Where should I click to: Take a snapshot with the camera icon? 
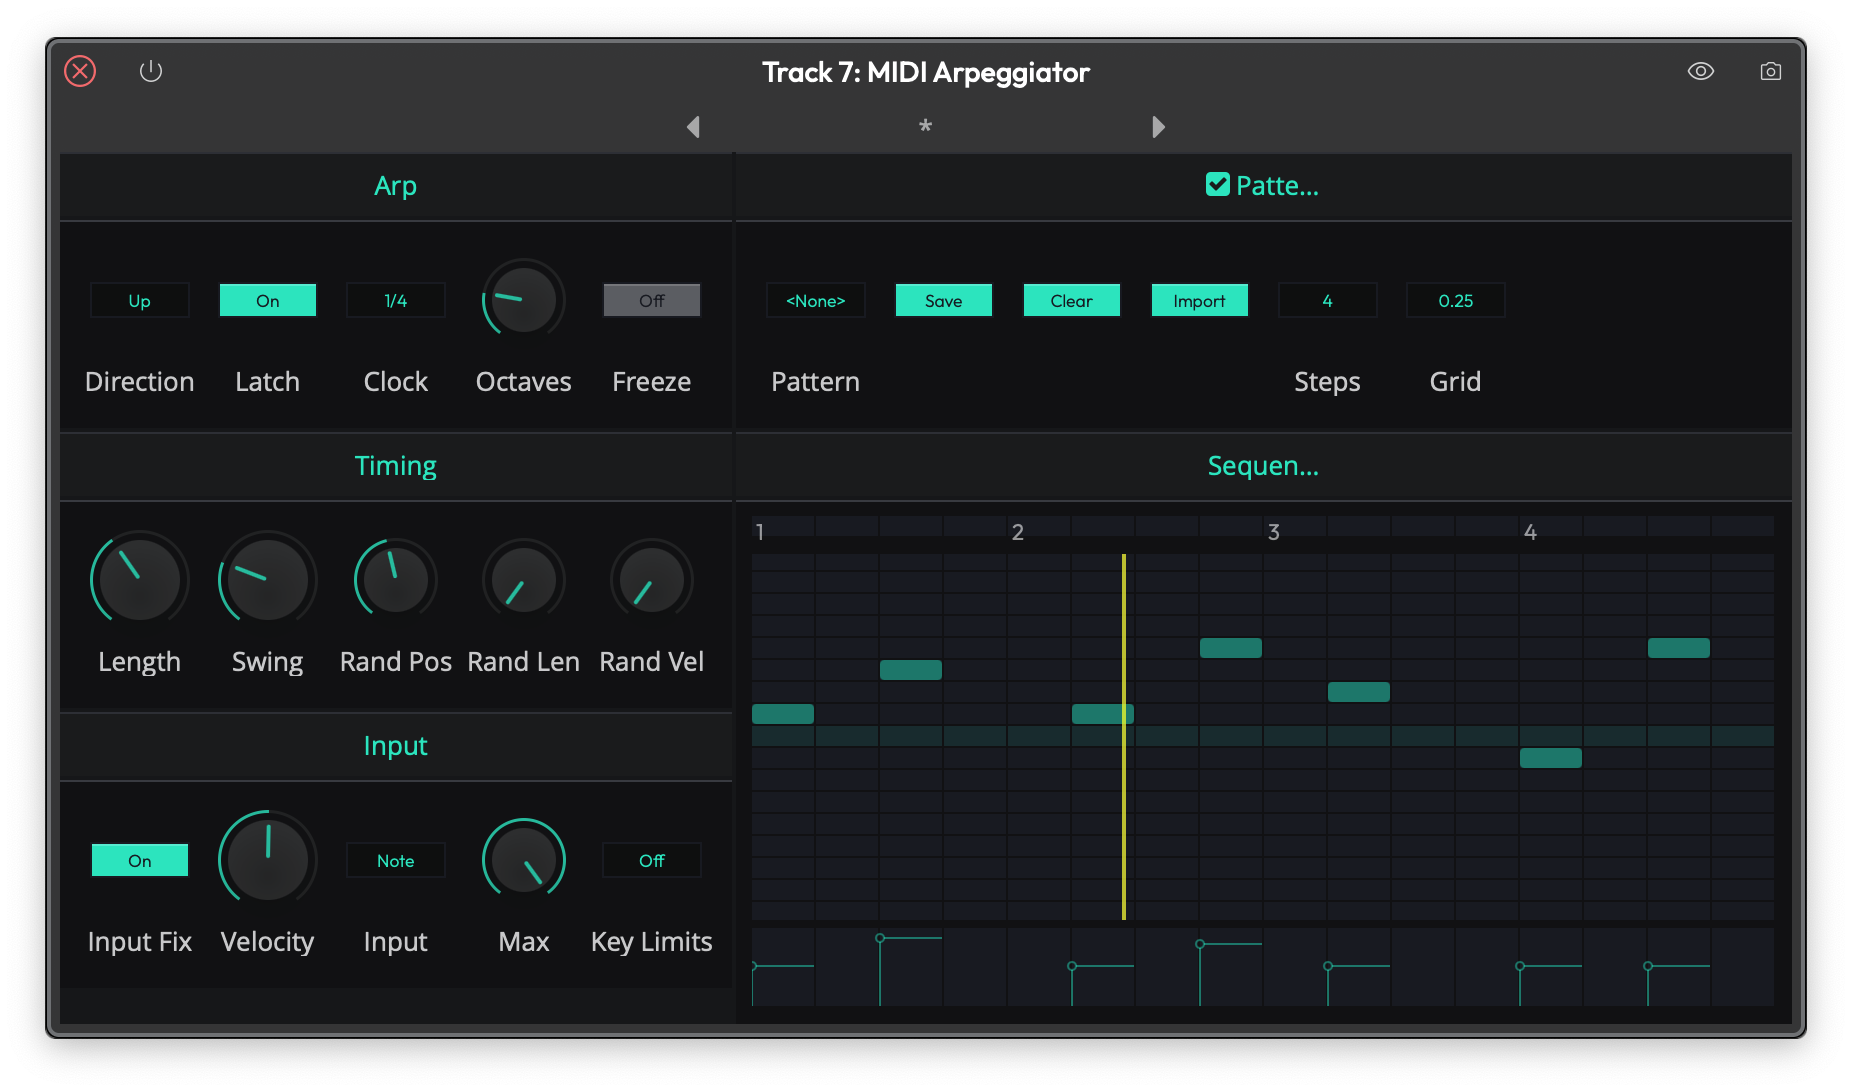click(1771, 71)
